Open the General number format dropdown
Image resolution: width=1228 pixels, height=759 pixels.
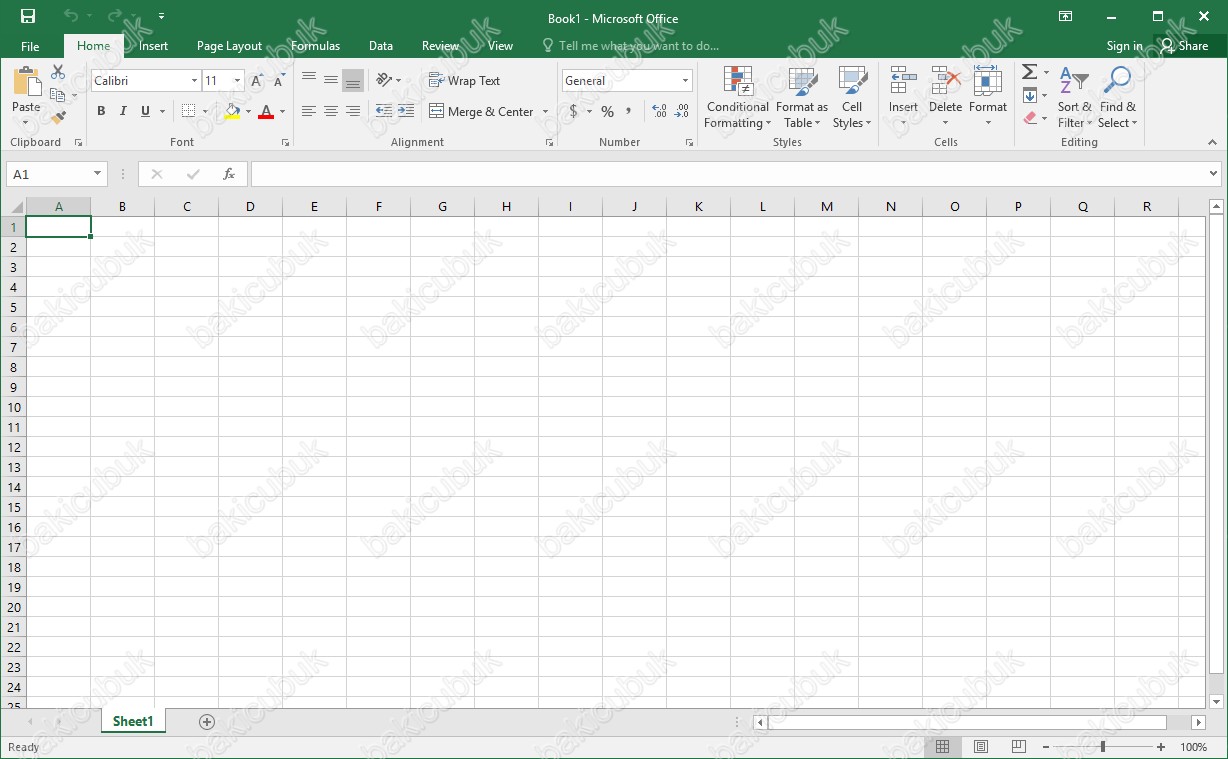tap(685, 81)
